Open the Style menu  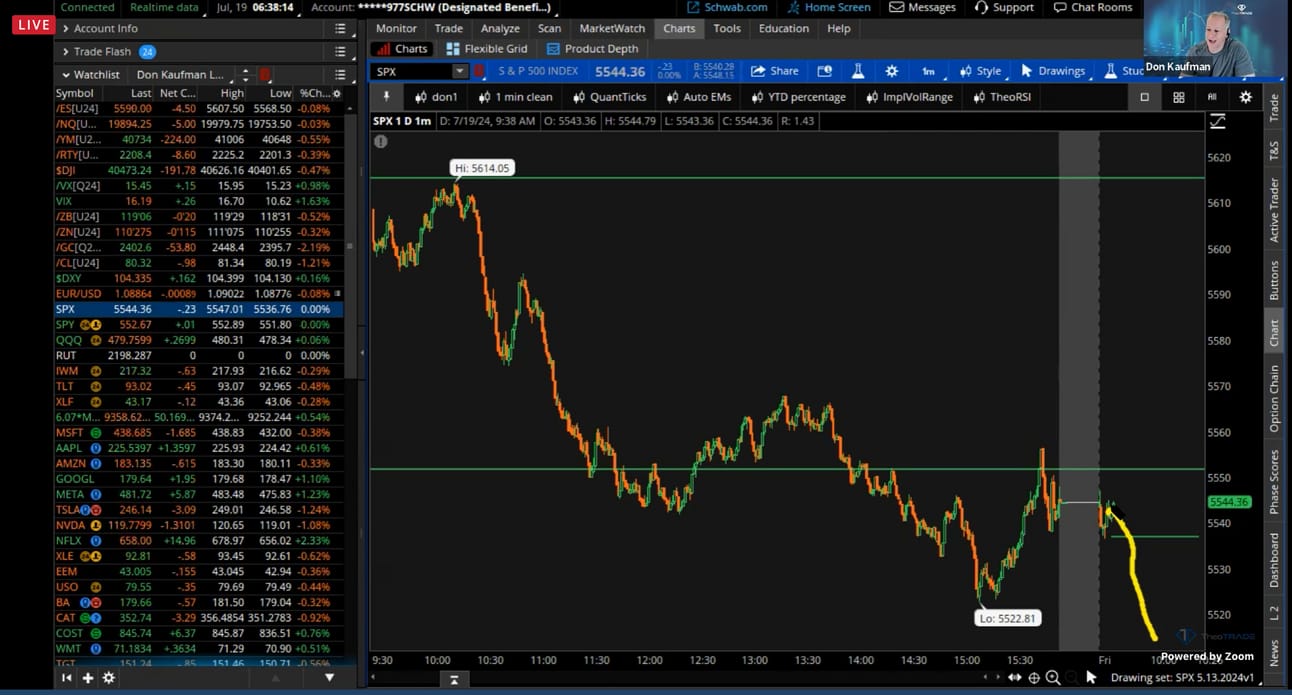980,71
